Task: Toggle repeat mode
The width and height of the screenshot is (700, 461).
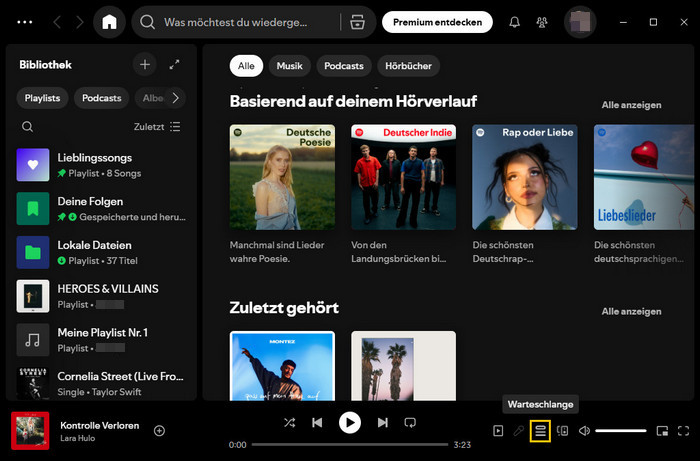Action: (x=410, y=422)
